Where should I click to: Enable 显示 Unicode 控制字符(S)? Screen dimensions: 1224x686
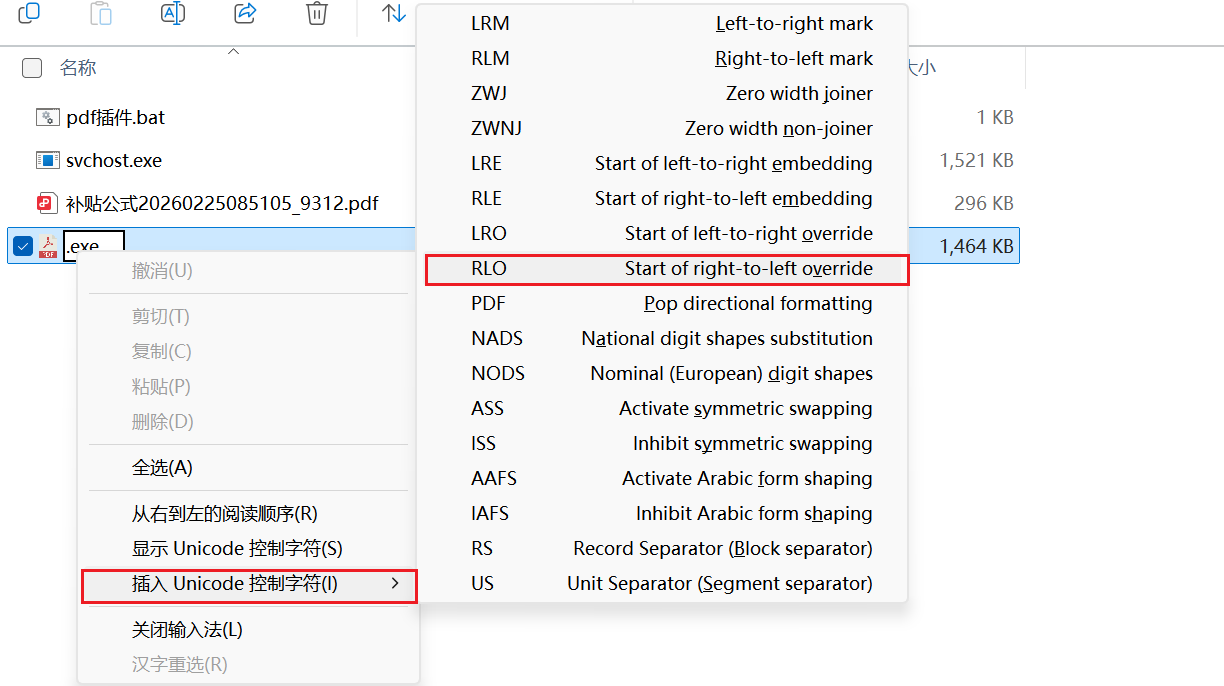click(237, 549)
